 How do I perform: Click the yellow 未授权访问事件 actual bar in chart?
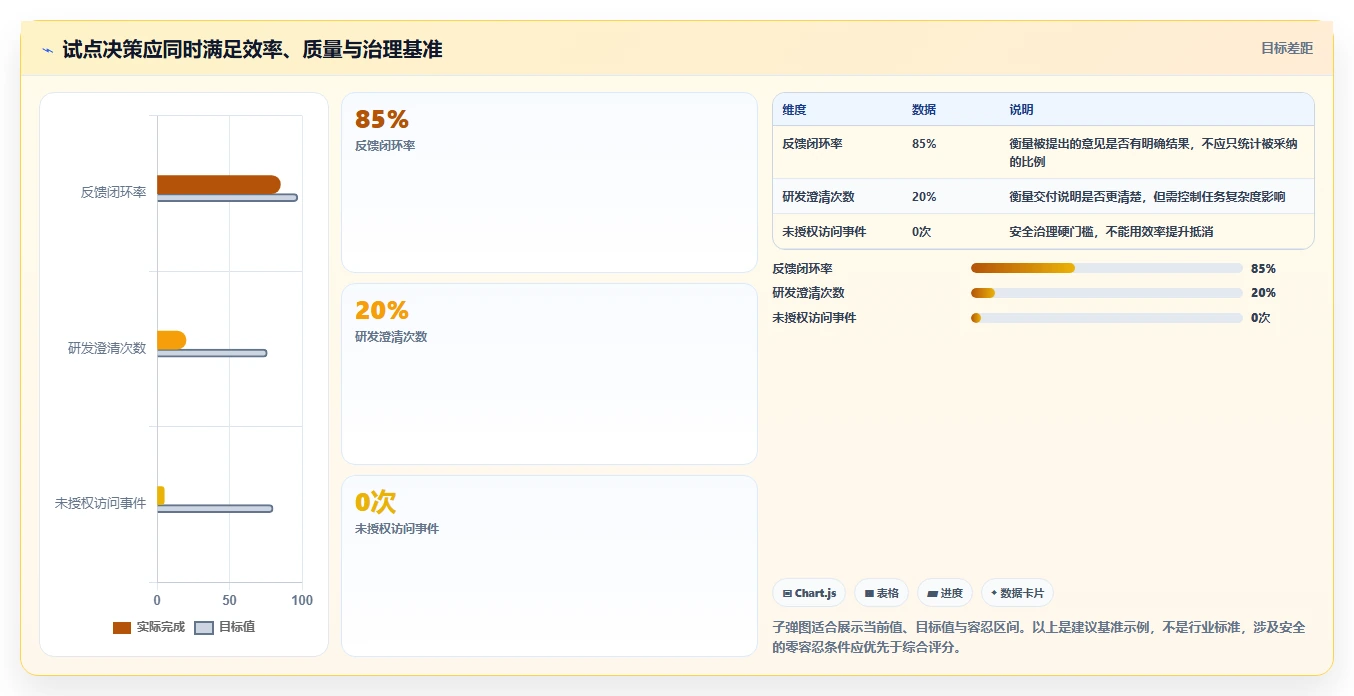coord(161,495)
